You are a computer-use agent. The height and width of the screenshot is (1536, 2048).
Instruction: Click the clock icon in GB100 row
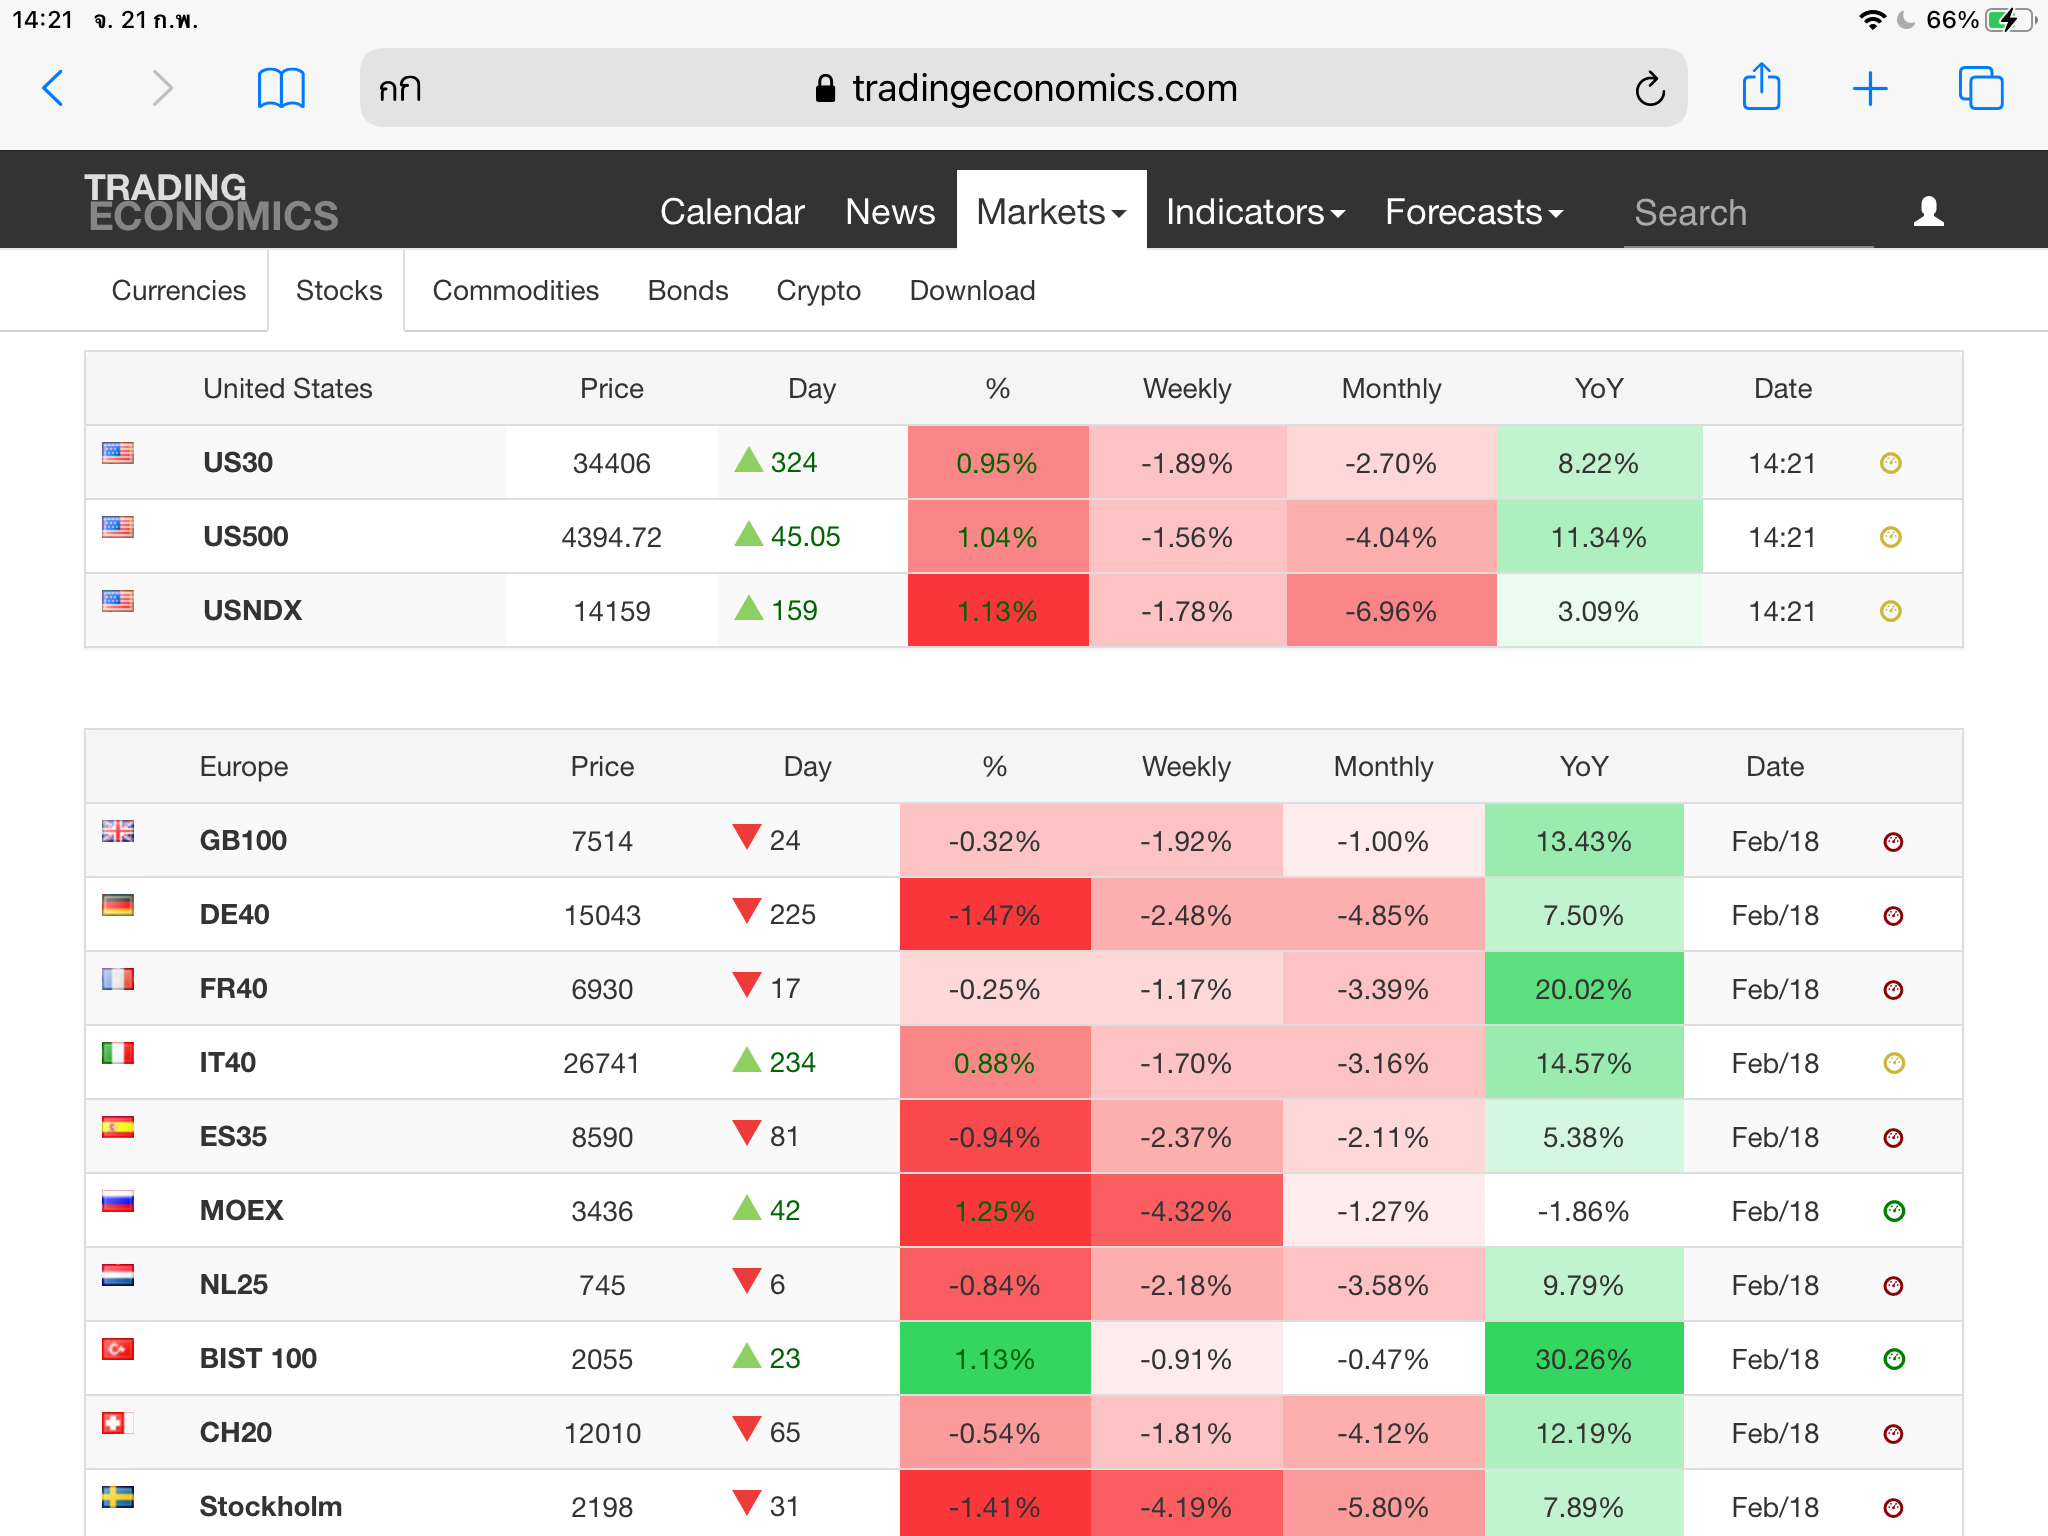[1893, 842]
